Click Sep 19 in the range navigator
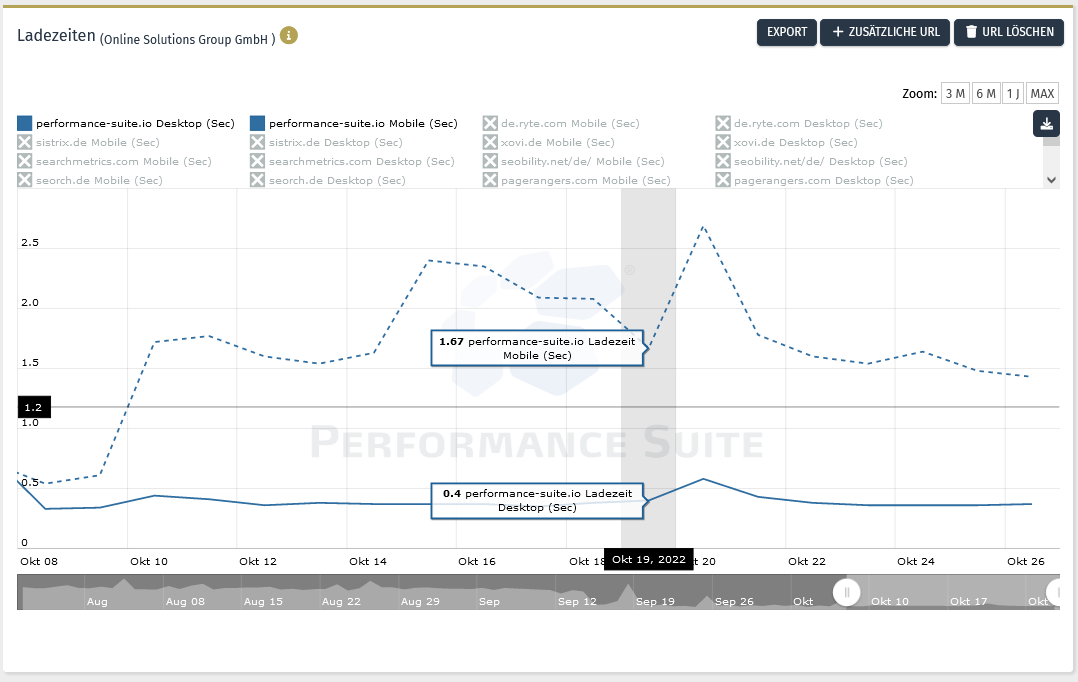1078x682 pixels. click(x=655, y=602)
